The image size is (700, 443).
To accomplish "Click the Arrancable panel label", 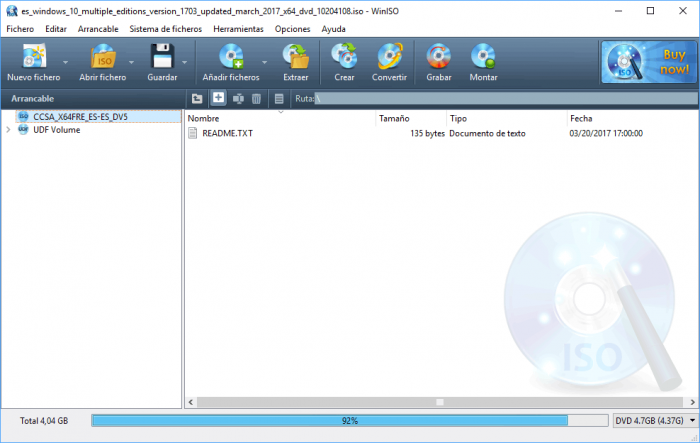I will pos(33,99).
